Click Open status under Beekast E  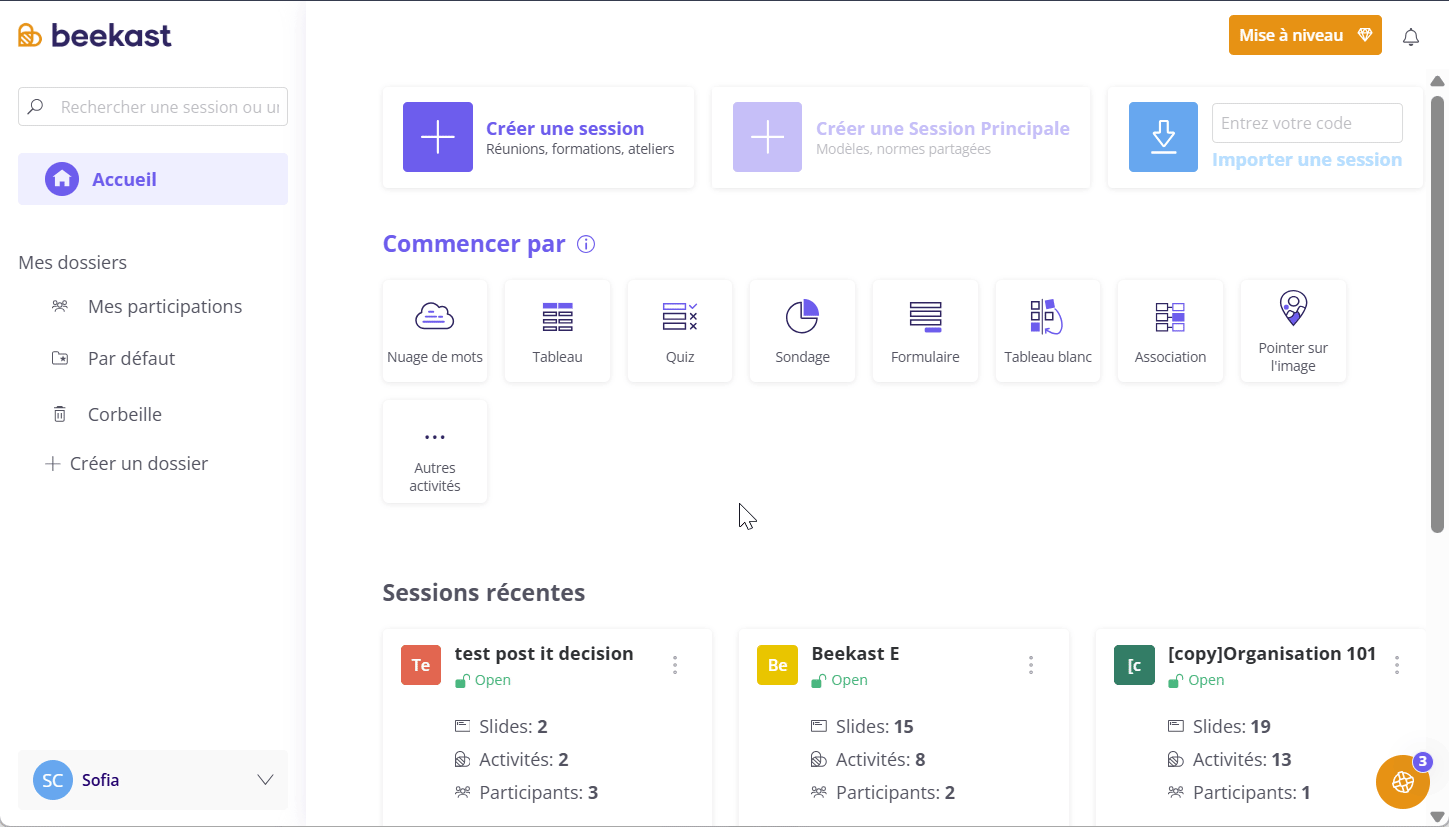849,680
